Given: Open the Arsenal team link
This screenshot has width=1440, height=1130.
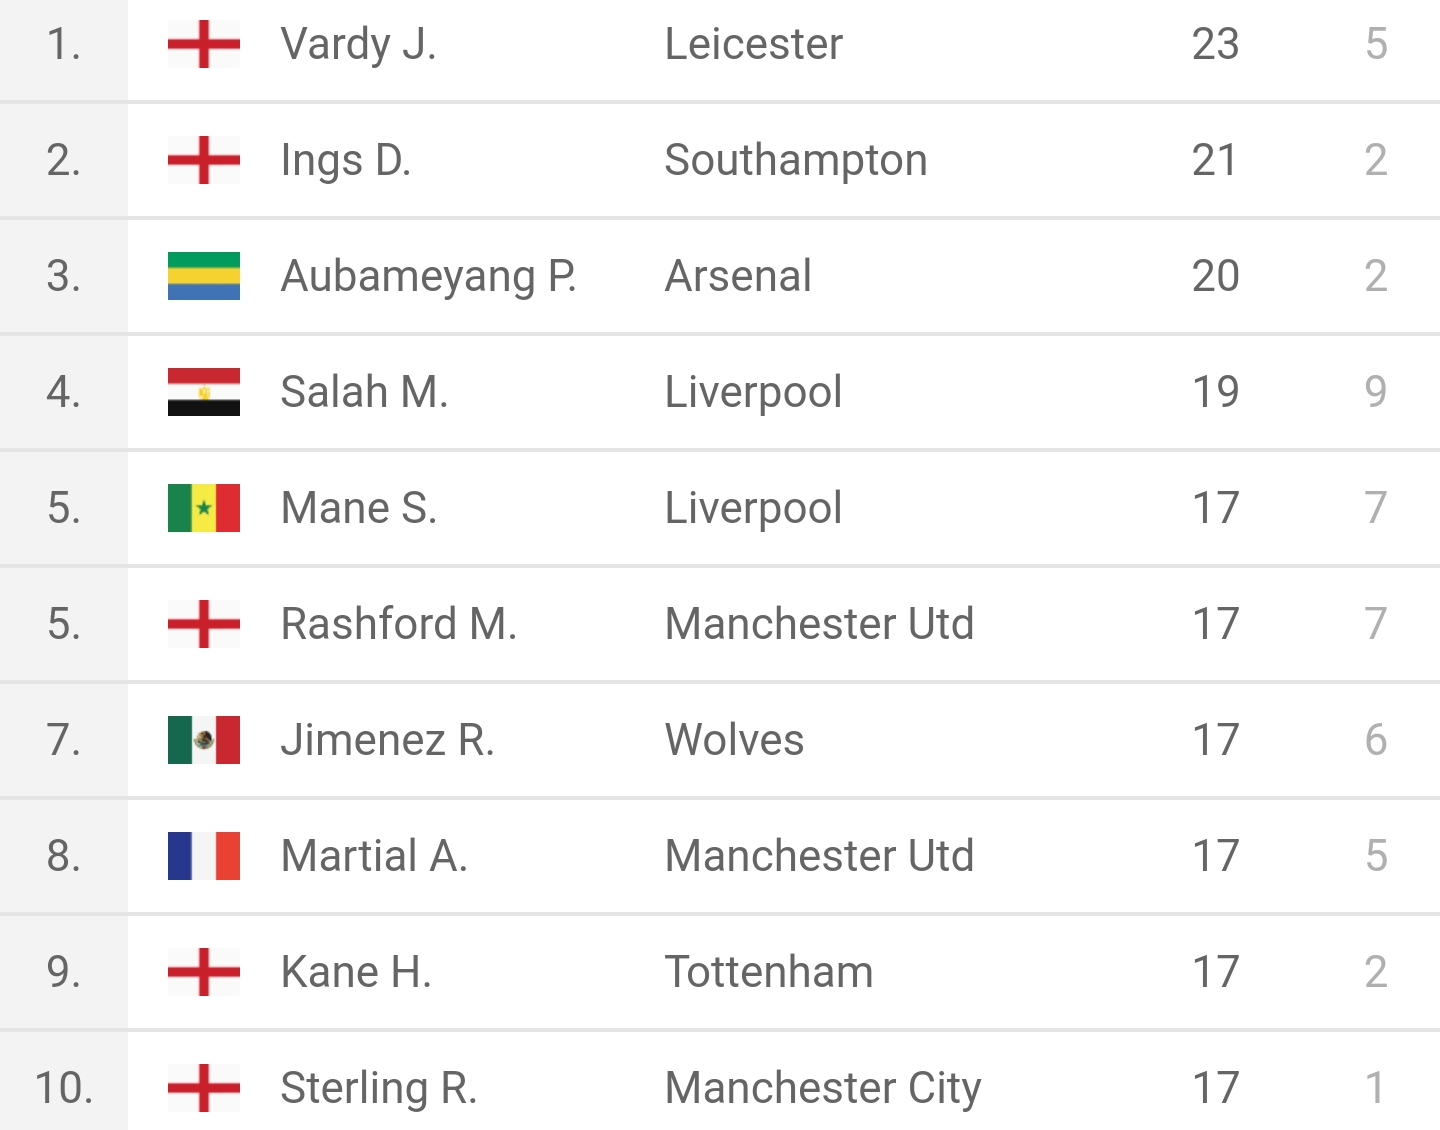Looking at the screenshot, I should pyautogui.click(x=738, y=276).
